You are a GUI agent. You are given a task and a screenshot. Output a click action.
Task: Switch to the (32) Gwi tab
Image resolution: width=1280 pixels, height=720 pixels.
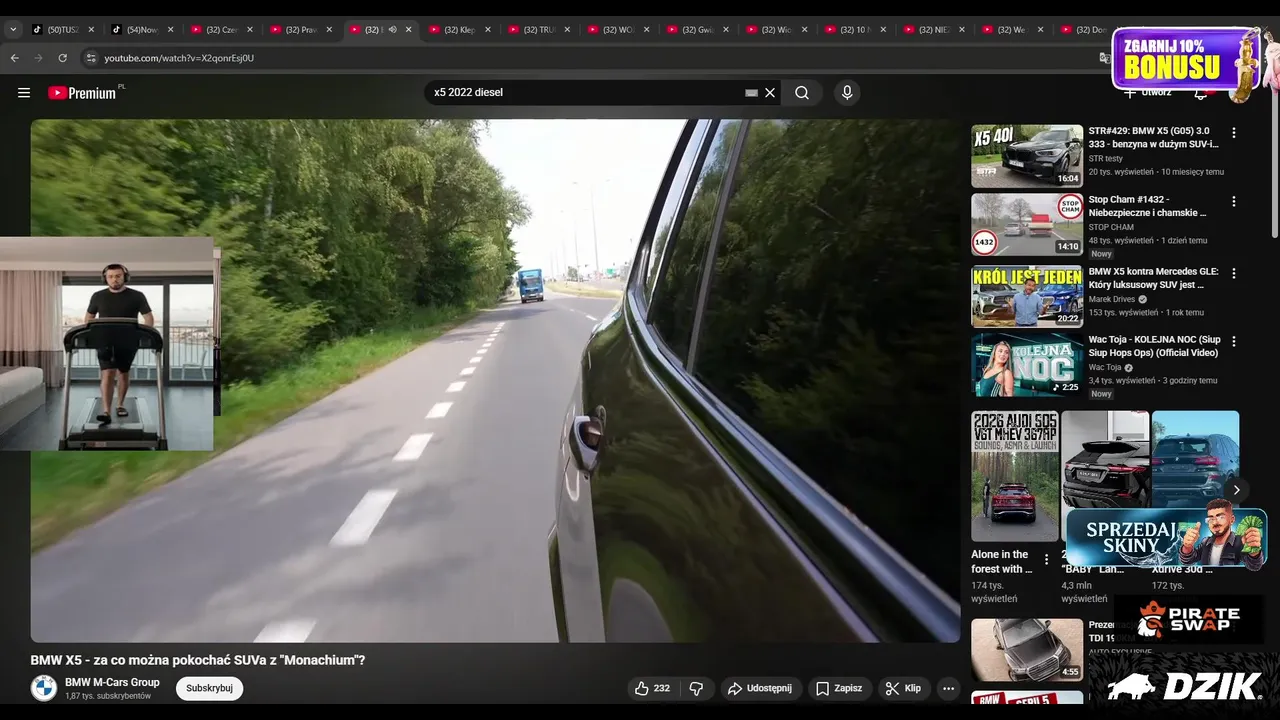[697, 30]
